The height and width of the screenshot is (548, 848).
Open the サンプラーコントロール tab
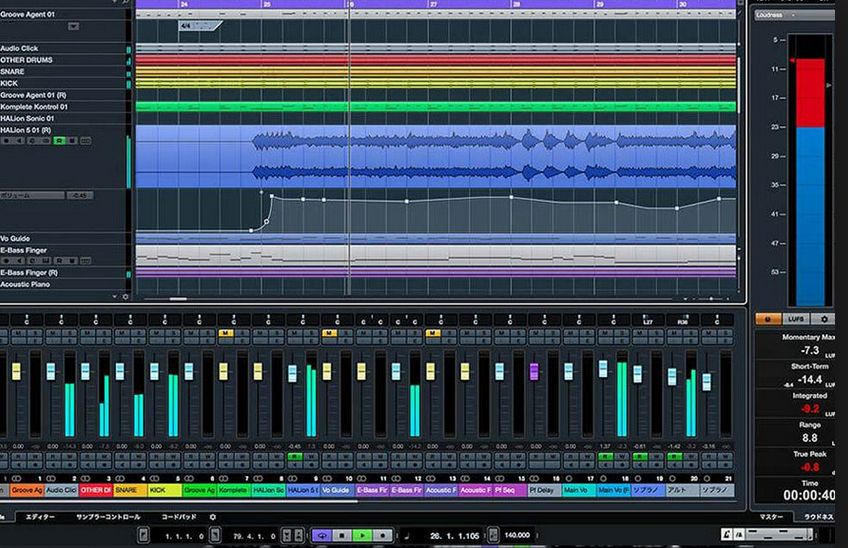[109, 517]
